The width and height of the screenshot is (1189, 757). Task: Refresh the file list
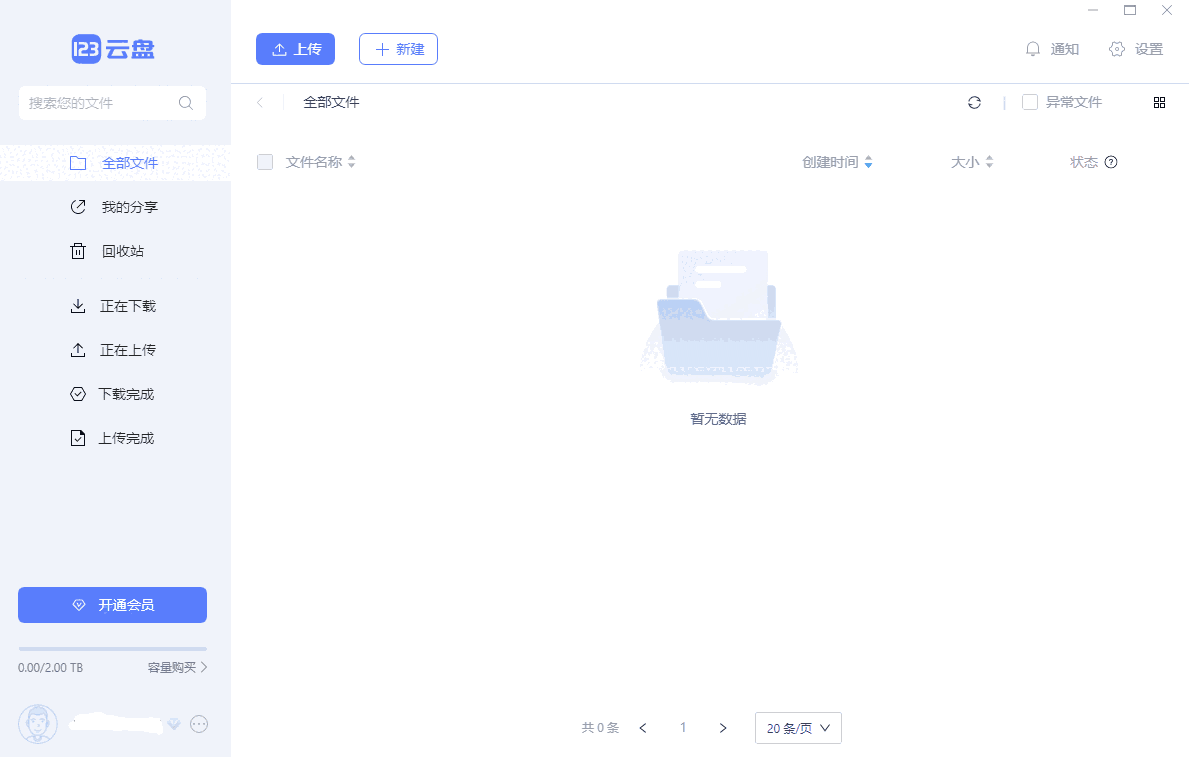coord(974,102)
